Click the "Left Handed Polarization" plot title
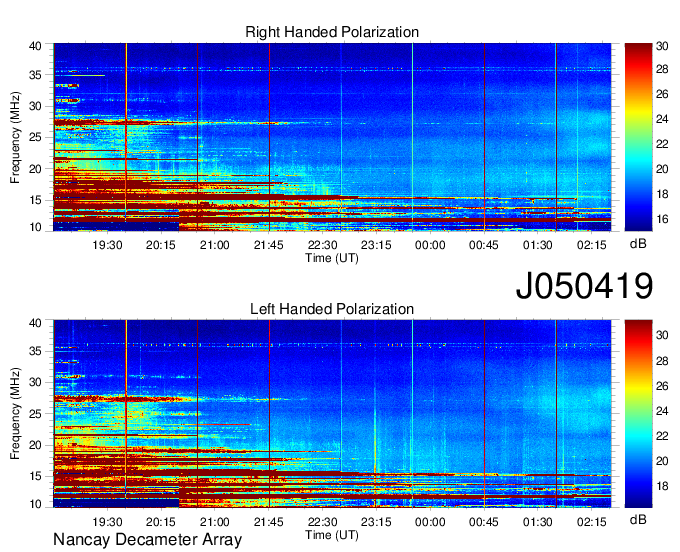The image size is (680, 552). [332, 309]
